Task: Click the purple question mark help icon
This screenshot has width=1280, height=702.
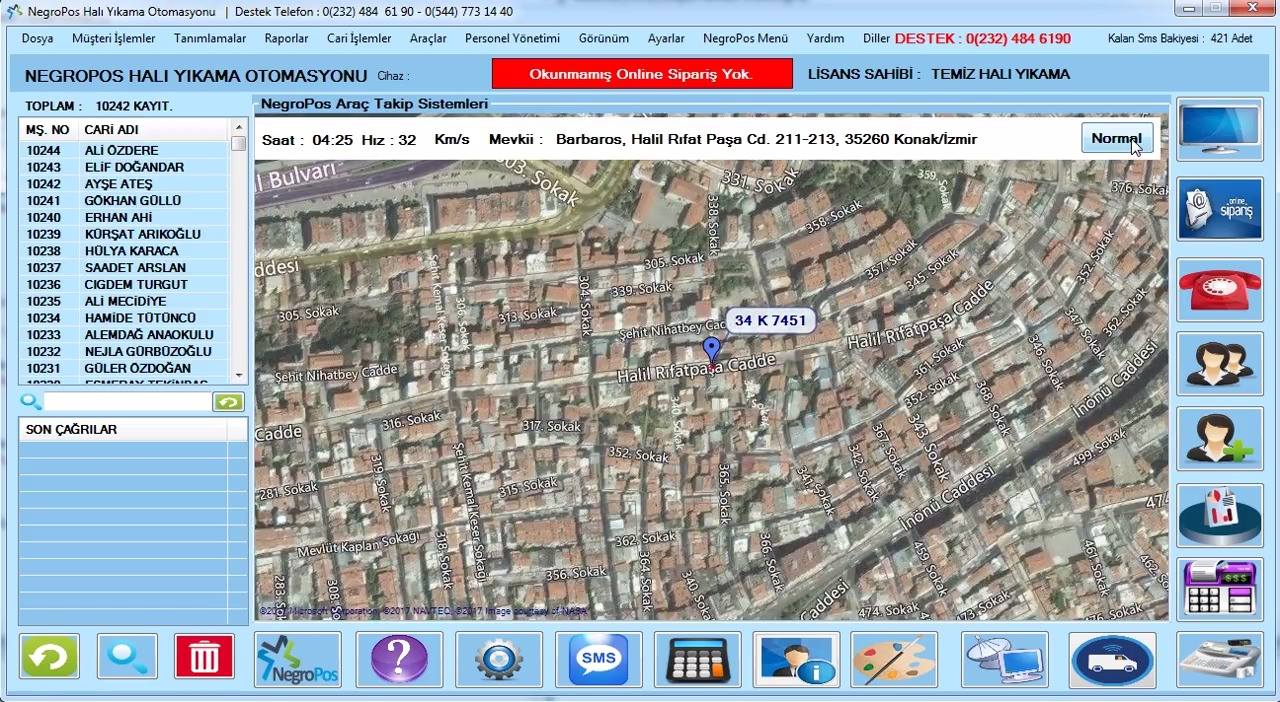Action: tap(399, 659)
